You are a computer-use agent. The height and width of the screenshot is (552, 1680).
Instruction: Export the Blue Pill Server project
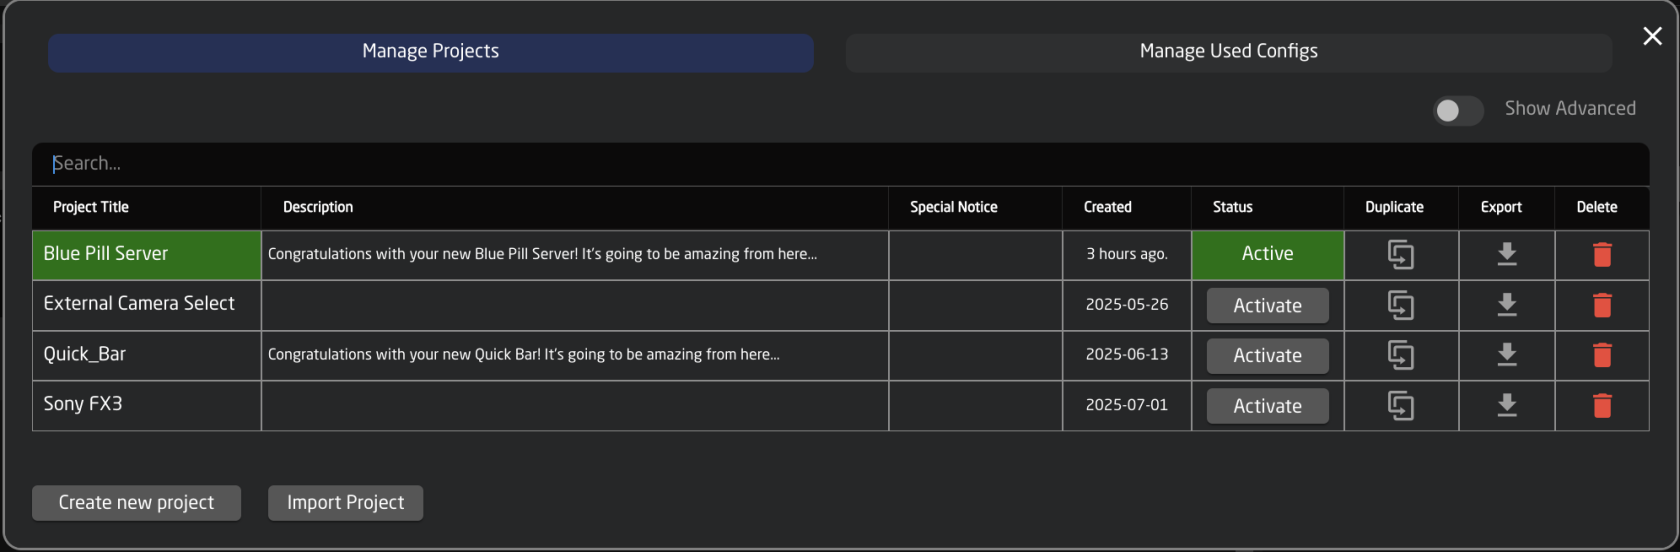coord(1507,255)
